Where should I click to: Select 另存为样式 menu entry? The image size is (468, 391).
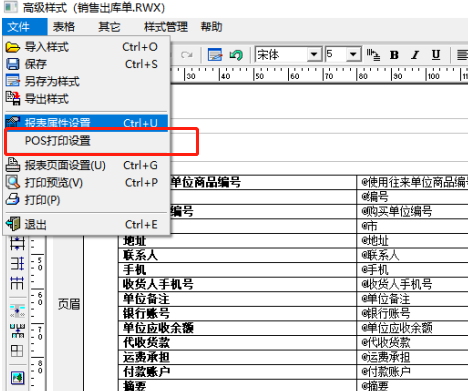[86, 81]
